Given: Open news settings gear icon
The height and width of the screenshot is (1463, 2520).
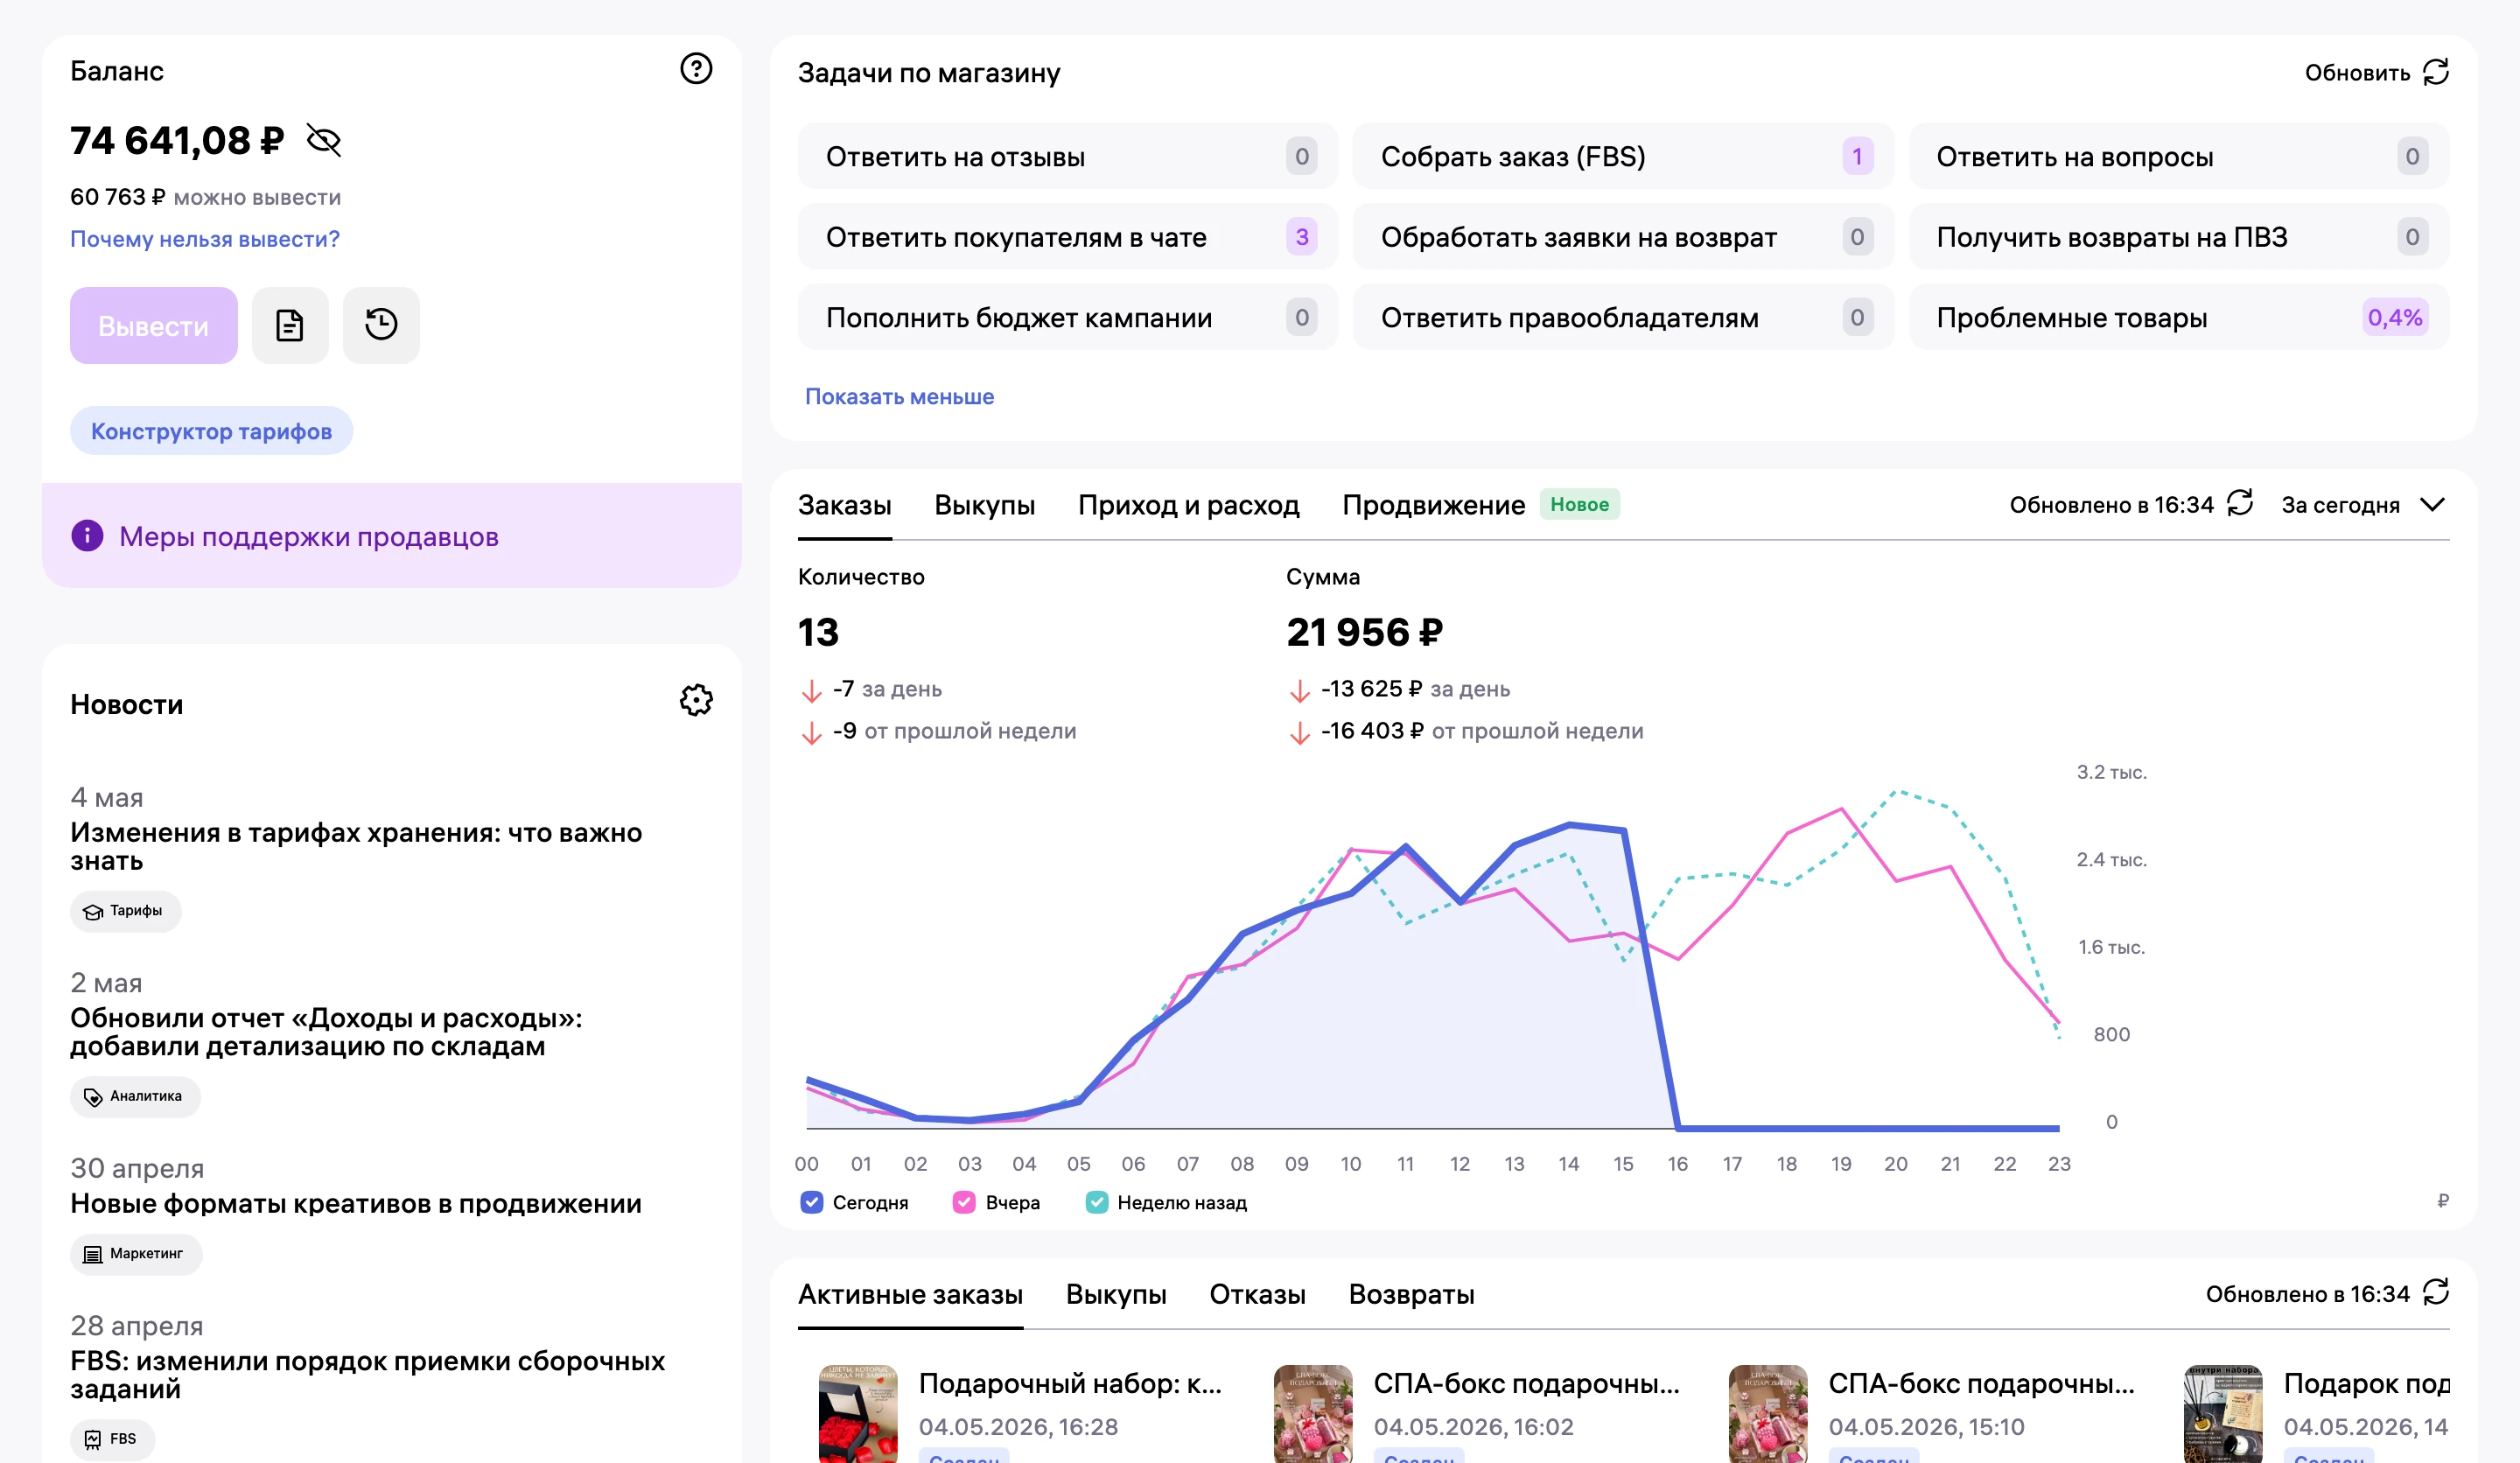Looking at the screenshot, I should coord(696,700).
